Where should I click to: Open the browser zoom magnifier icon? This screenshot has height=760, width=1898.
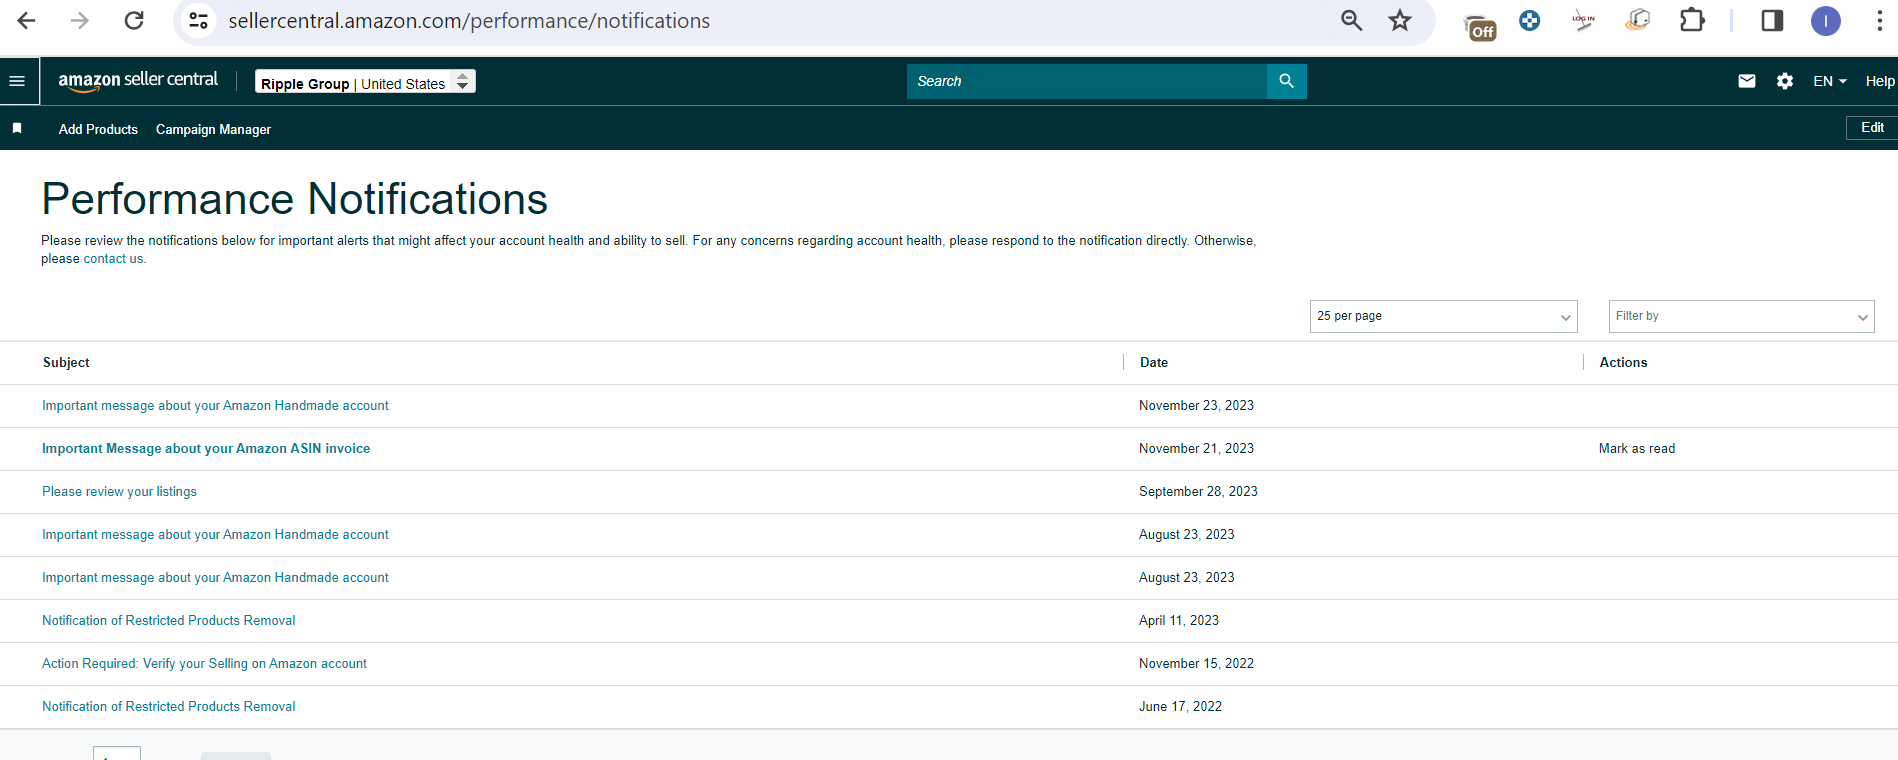coord(1351,21)
